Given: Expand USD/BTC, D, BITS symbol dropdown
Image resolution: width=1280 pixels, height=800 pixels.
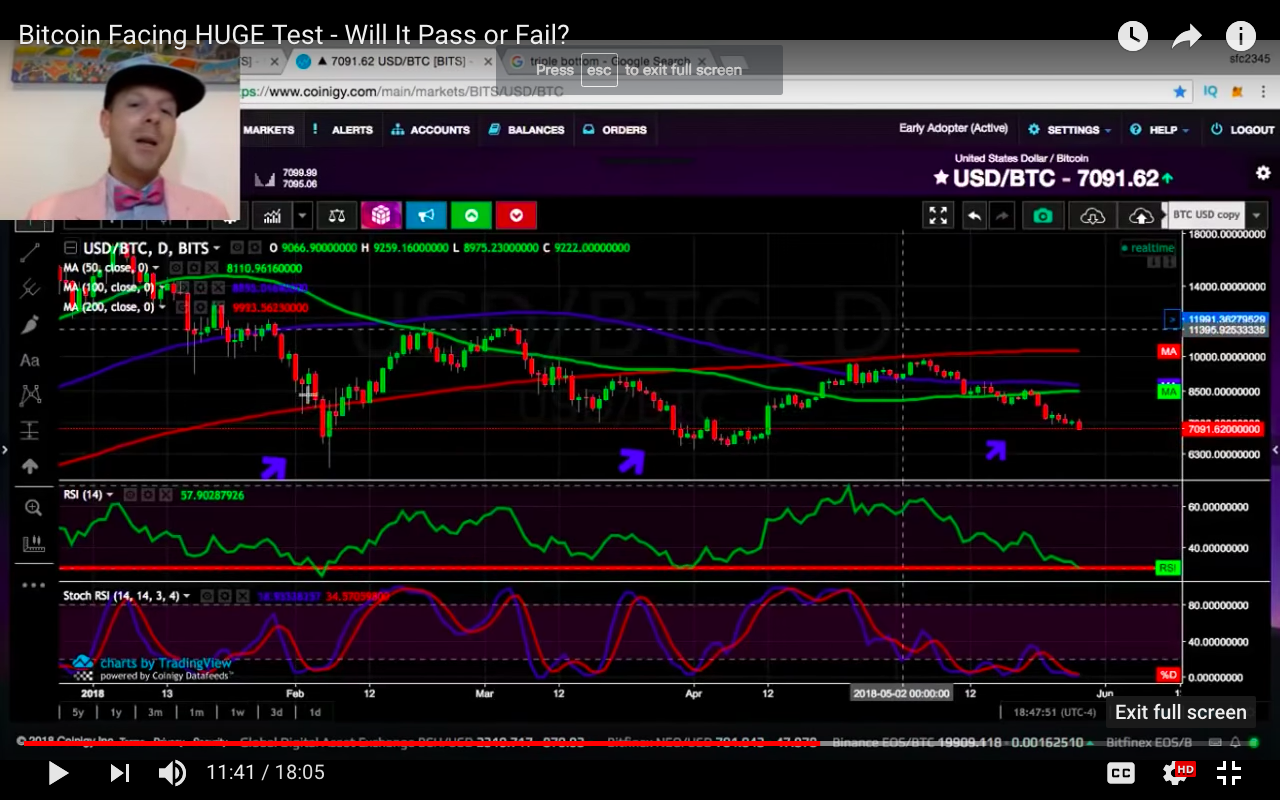Looking at the screenshot, I should pos(216,248).
